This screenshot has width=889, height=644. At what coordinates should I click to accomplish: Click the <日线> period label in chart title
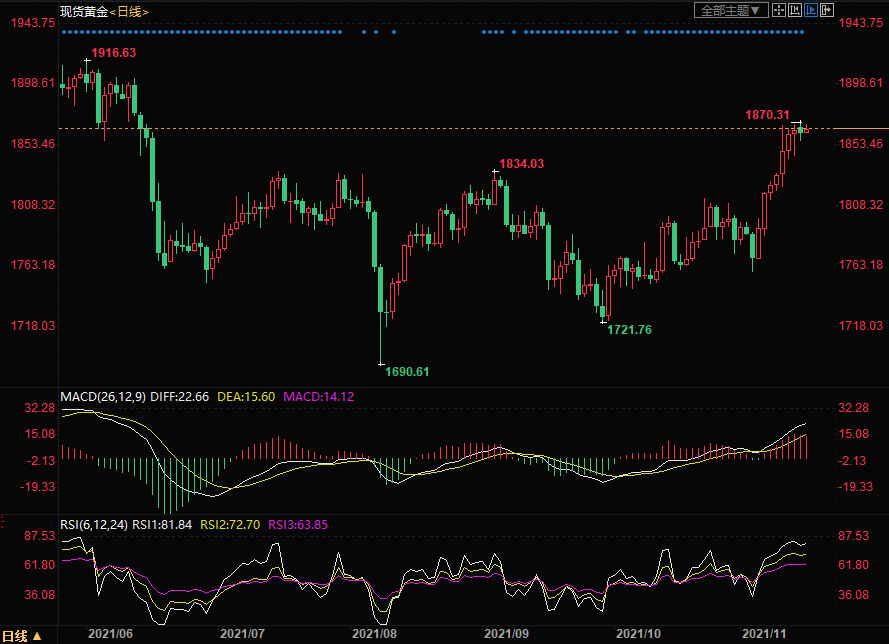pyautogui.click(x=128, y=11)
